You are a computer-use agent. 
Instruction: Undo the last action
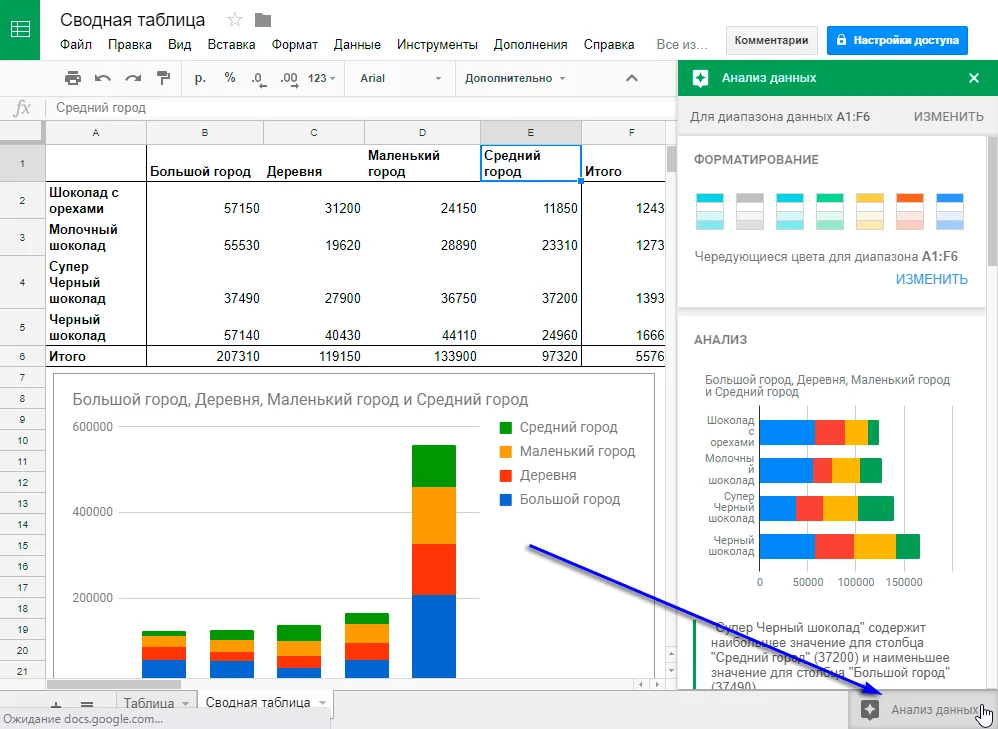coord(102,78)
